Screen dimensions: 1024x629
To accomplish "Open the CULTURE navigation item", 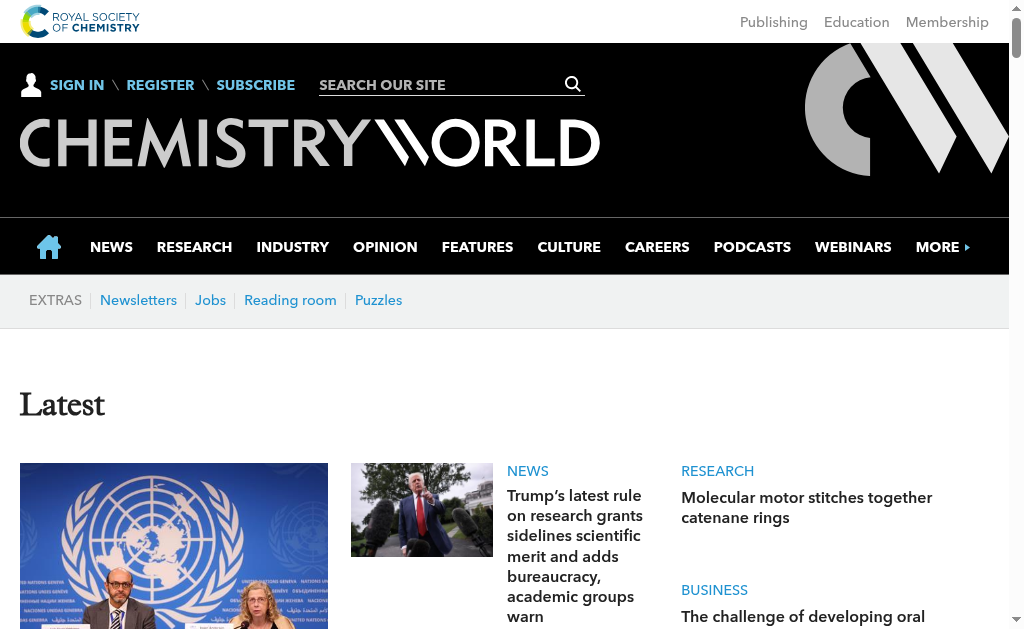I will coord(569,247).
